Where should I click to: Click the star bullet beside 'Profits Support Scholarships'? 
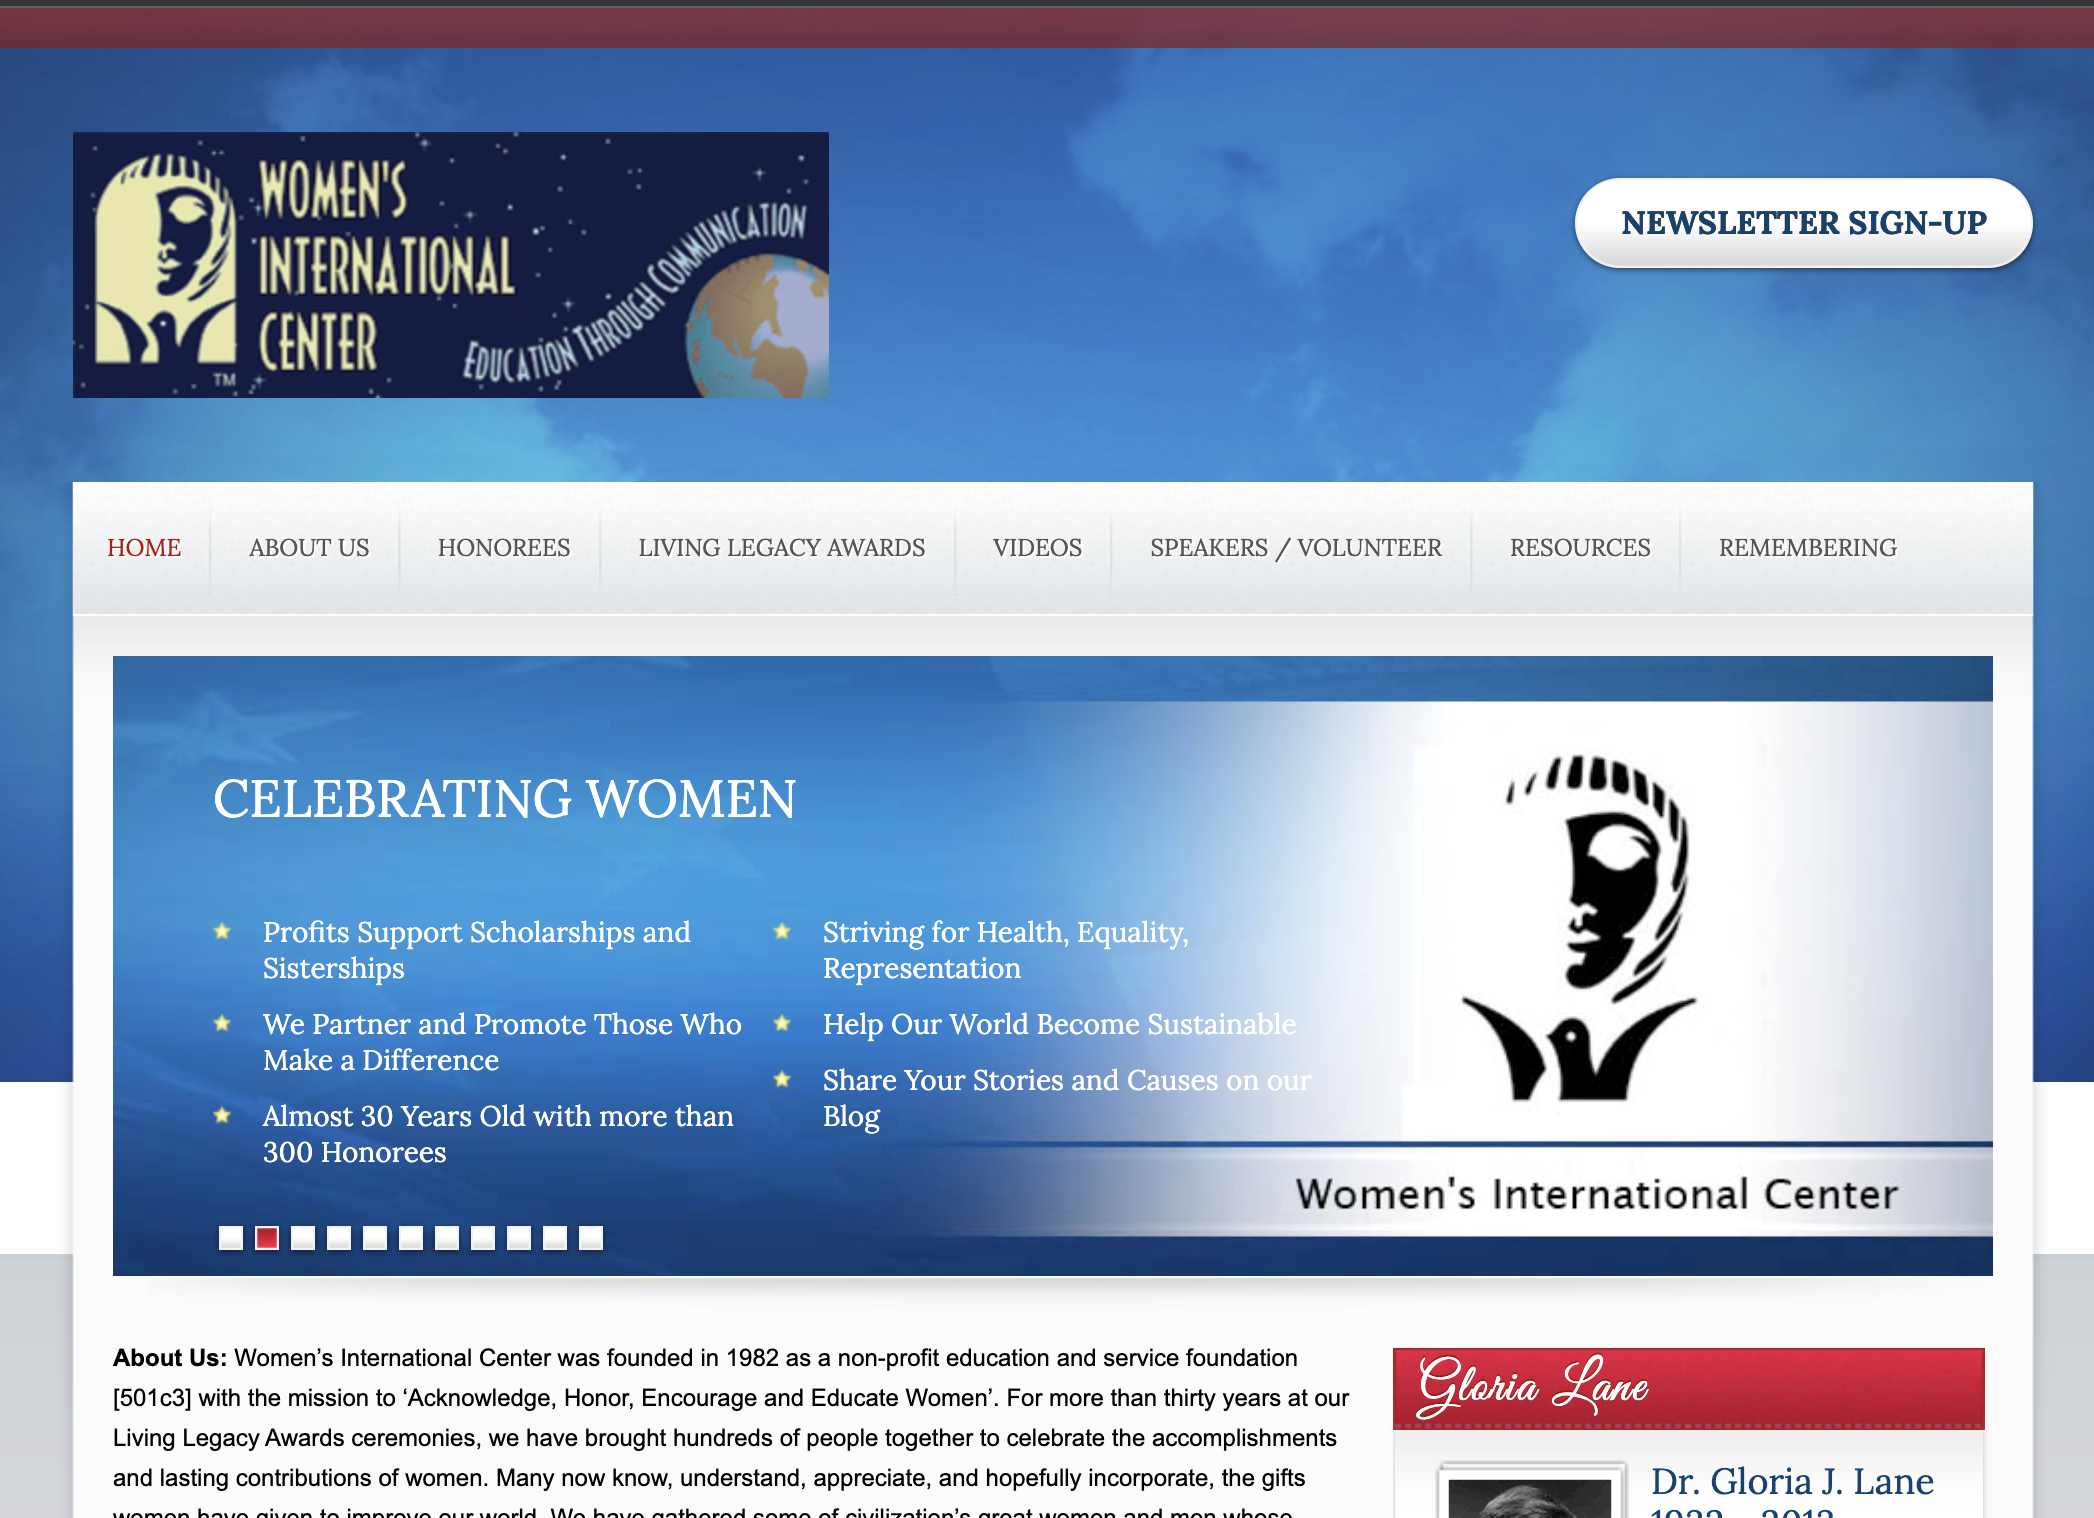(222, 932)
